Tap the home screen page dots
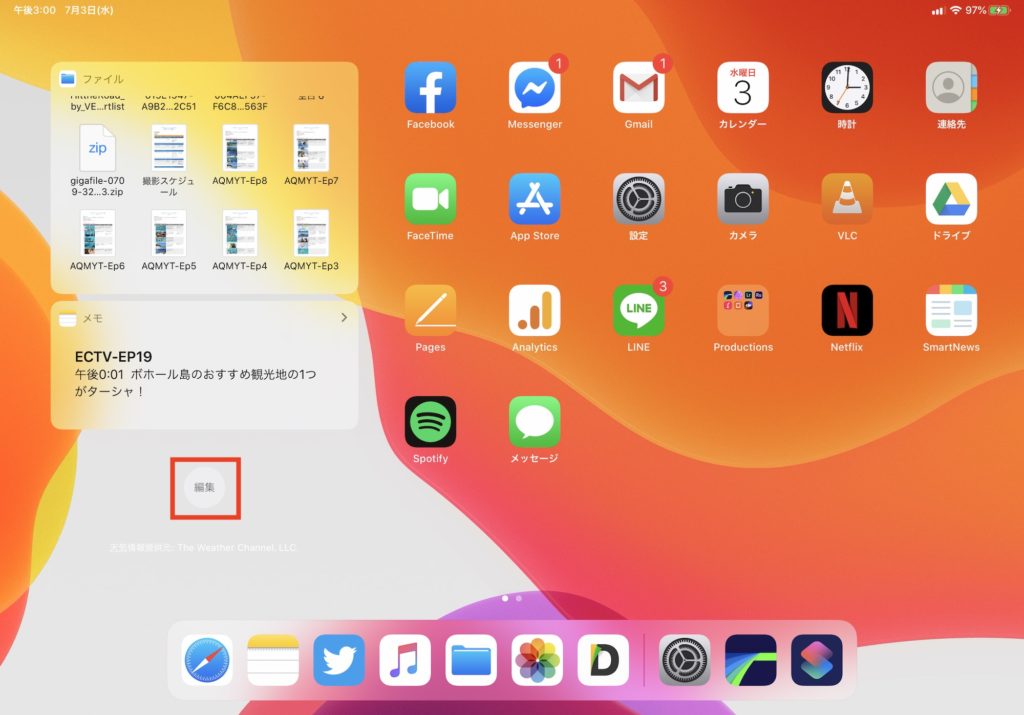The width and height of the screenshot is (1024, 715). tap(511, 598)
